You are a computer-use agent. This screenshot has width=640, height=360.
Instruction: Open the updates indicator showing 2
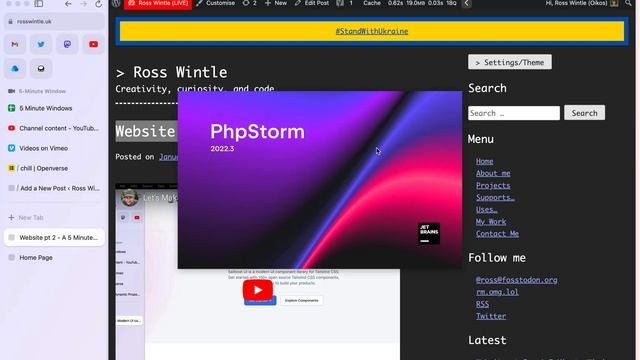pos(249,3)
